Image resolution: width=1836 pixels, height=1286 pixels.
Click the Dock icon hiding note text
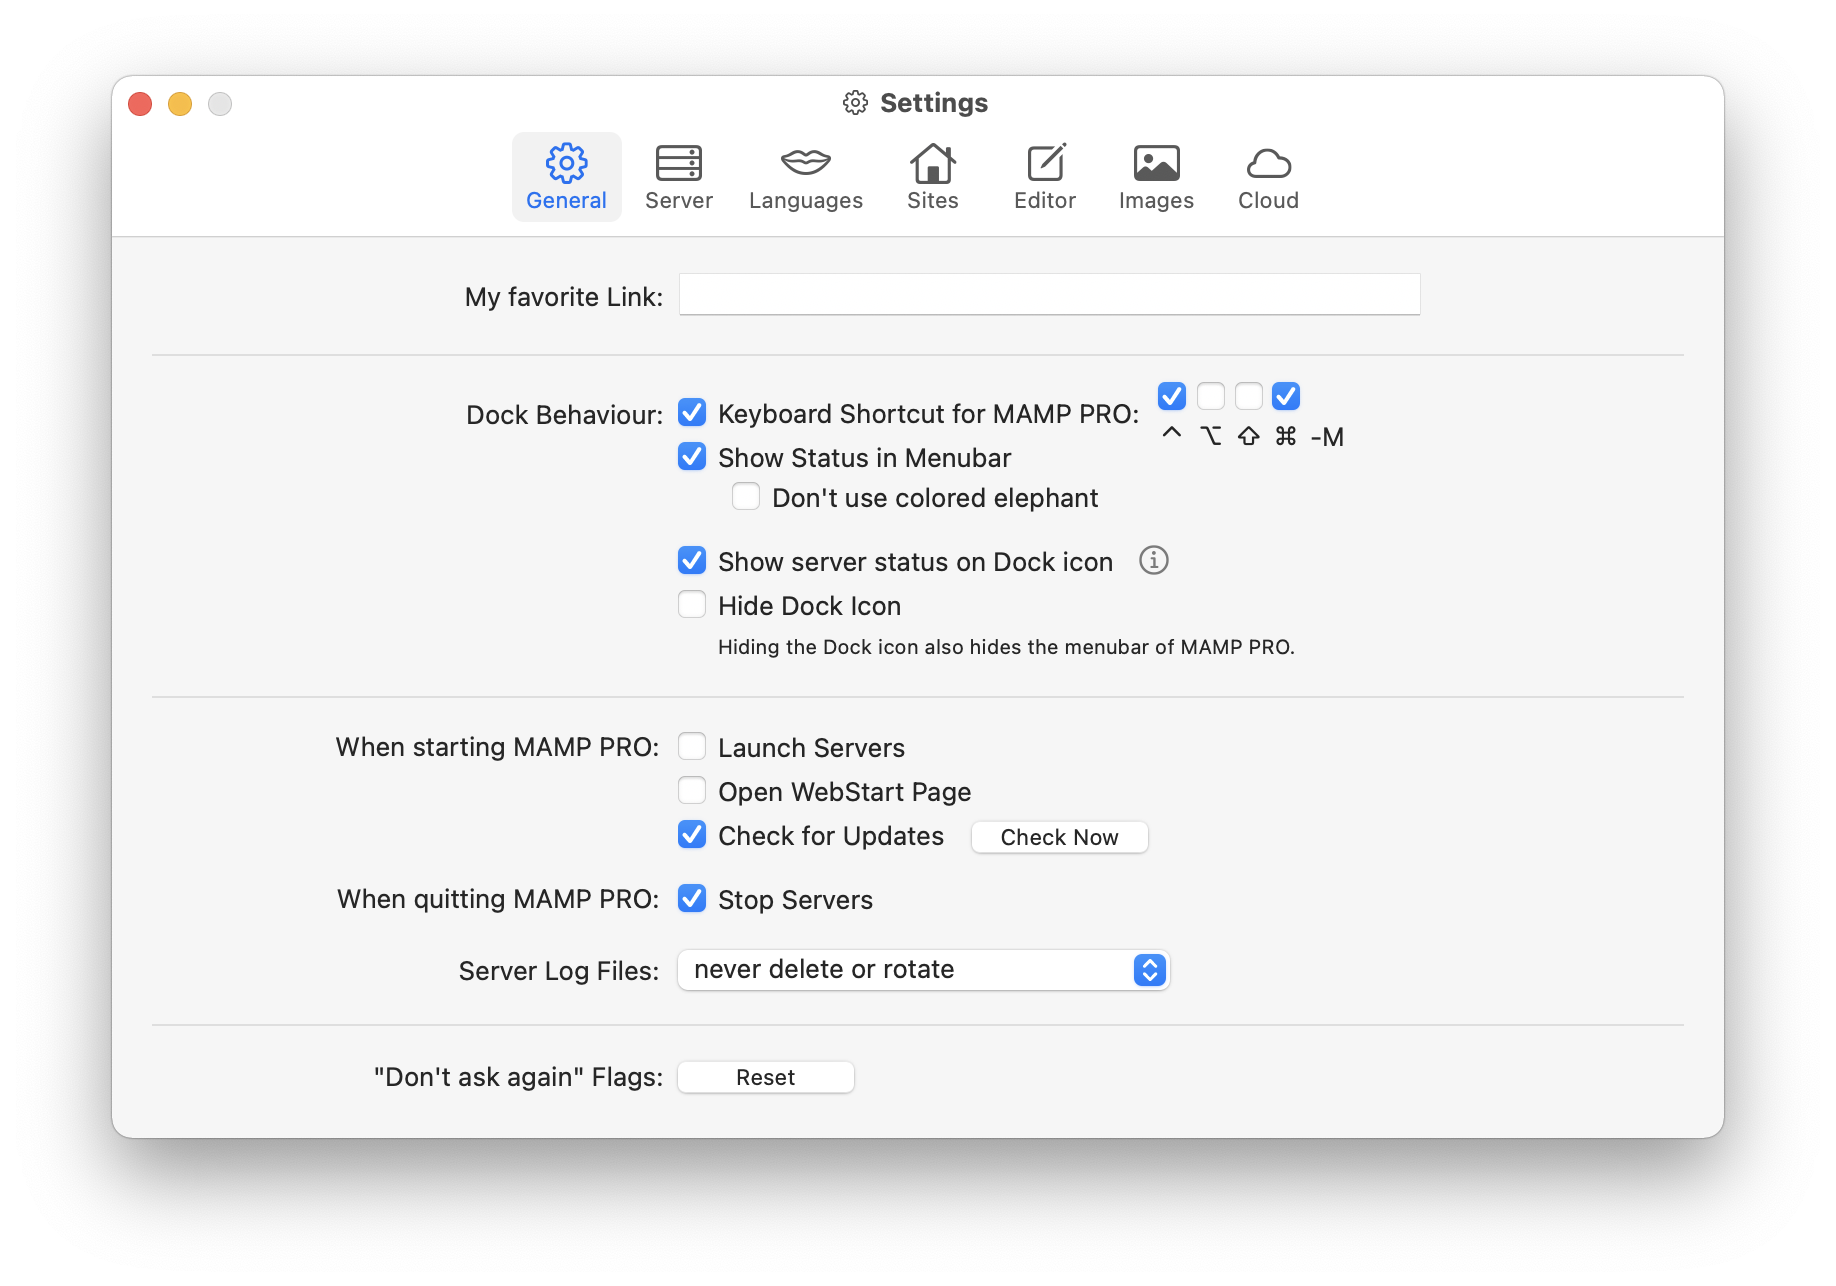pos(1006,647)
